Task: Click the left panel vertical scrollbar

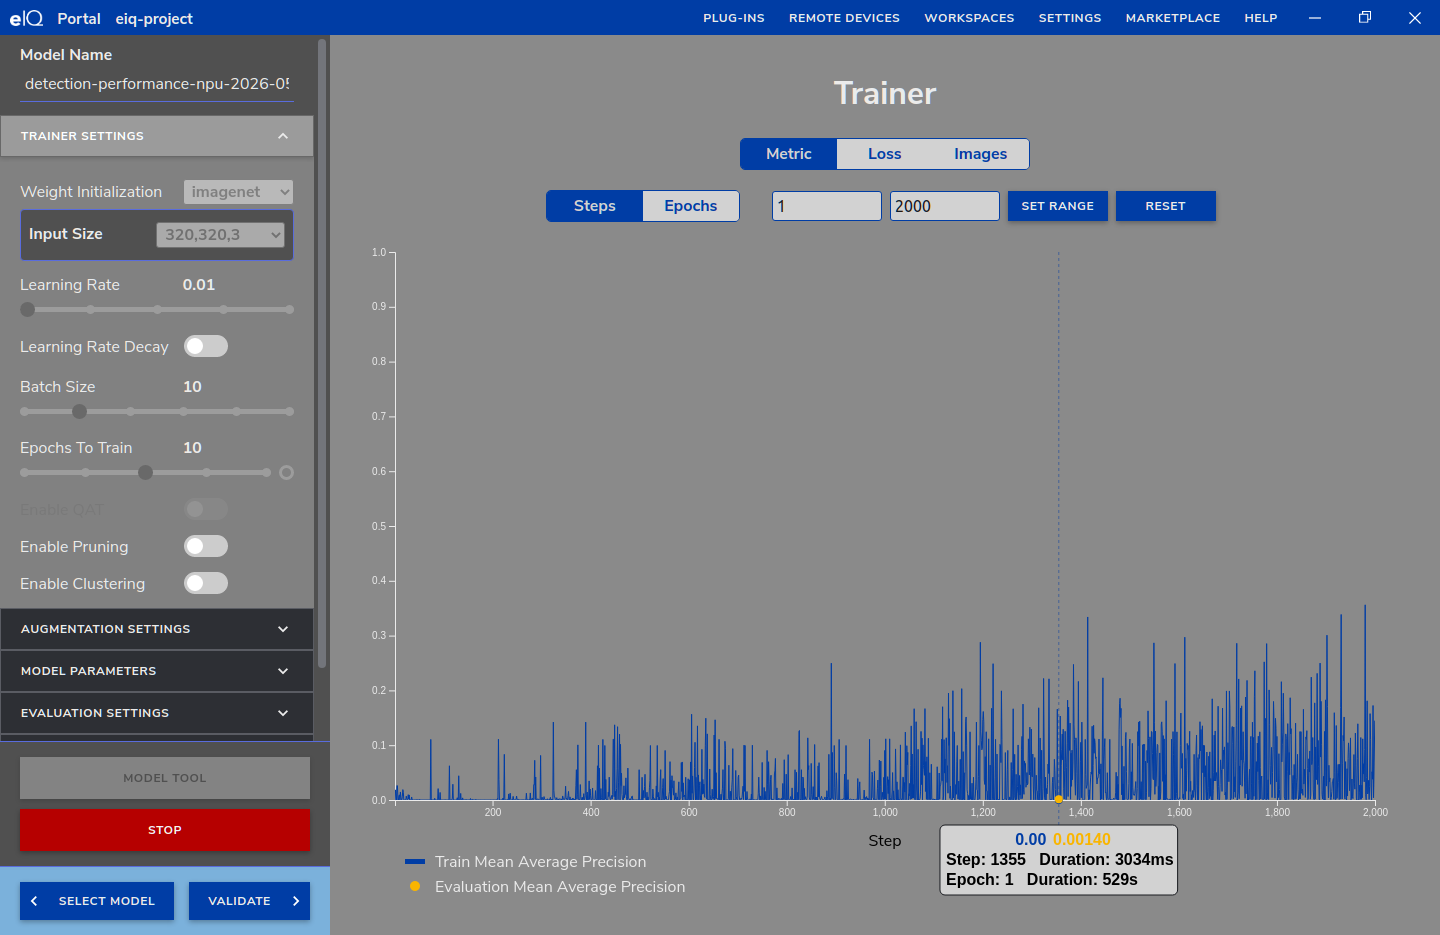Action: 322,353
